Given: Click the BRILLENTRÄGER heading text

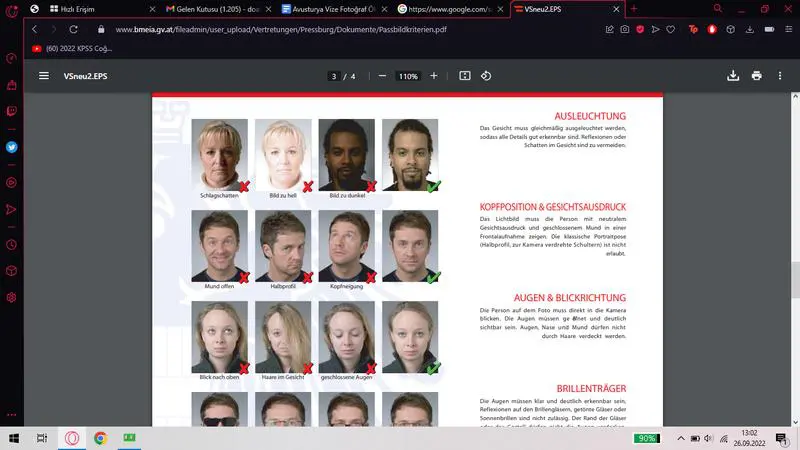Looking at the screenshot, I should [591, 389].
